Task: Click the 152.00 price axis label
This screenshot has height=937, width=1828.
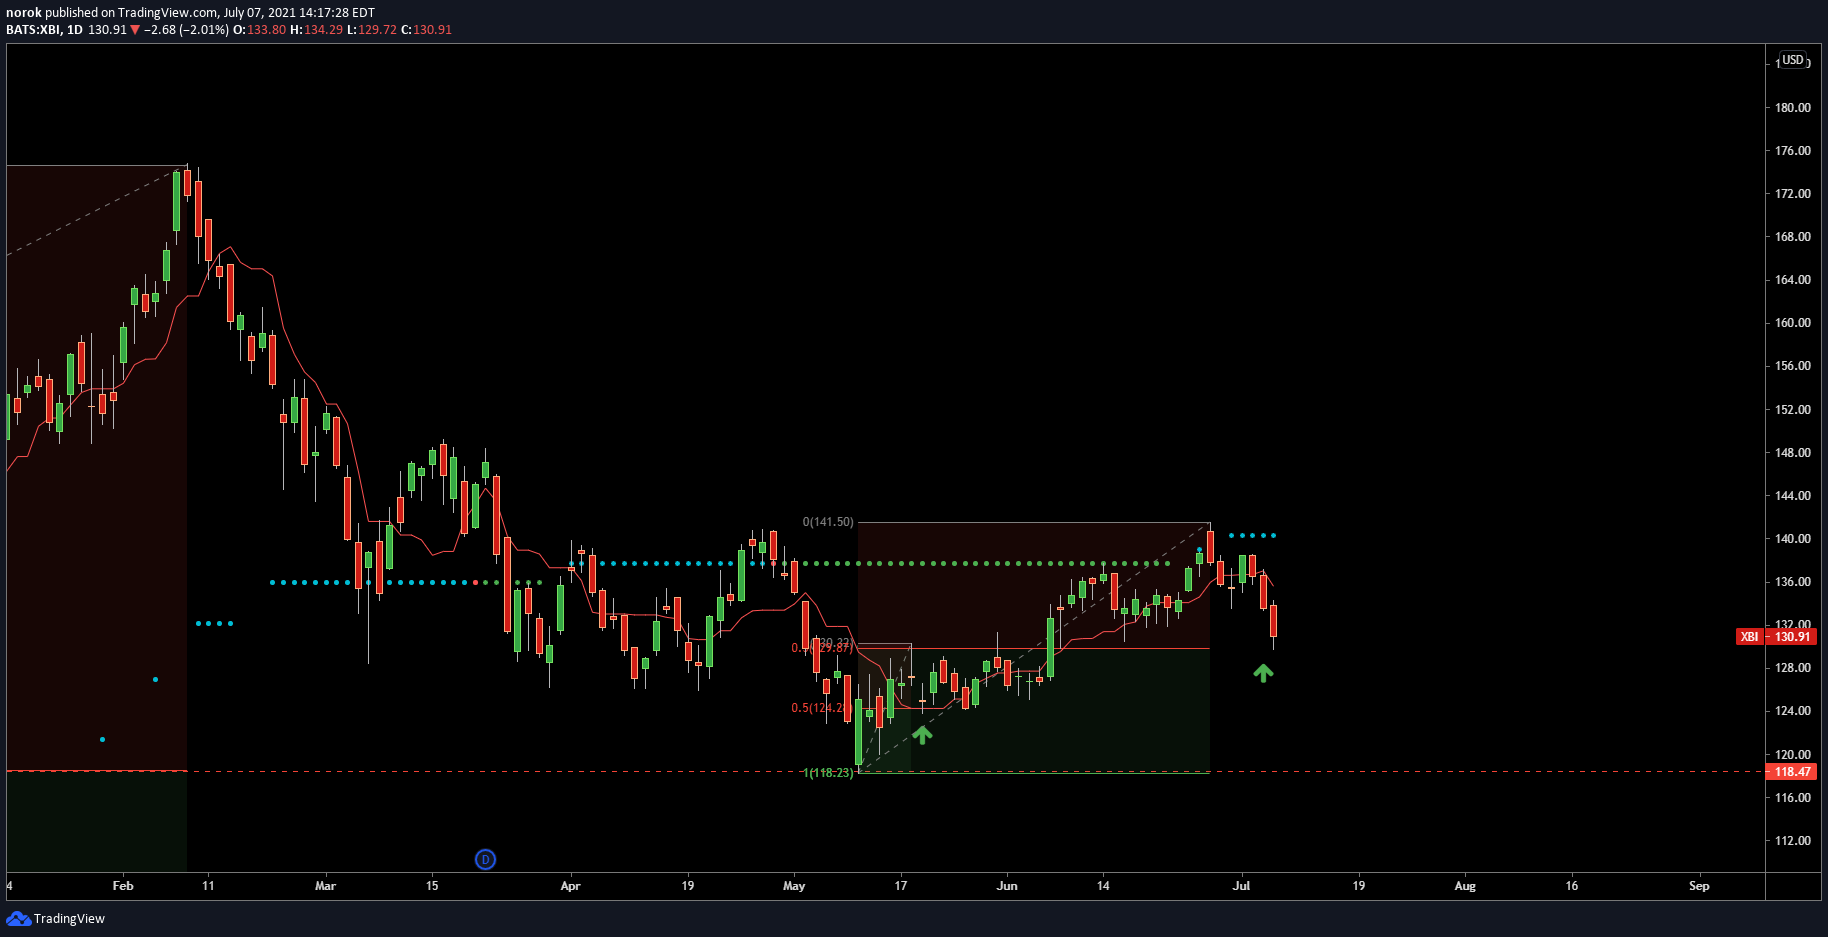Action: 1793,409
